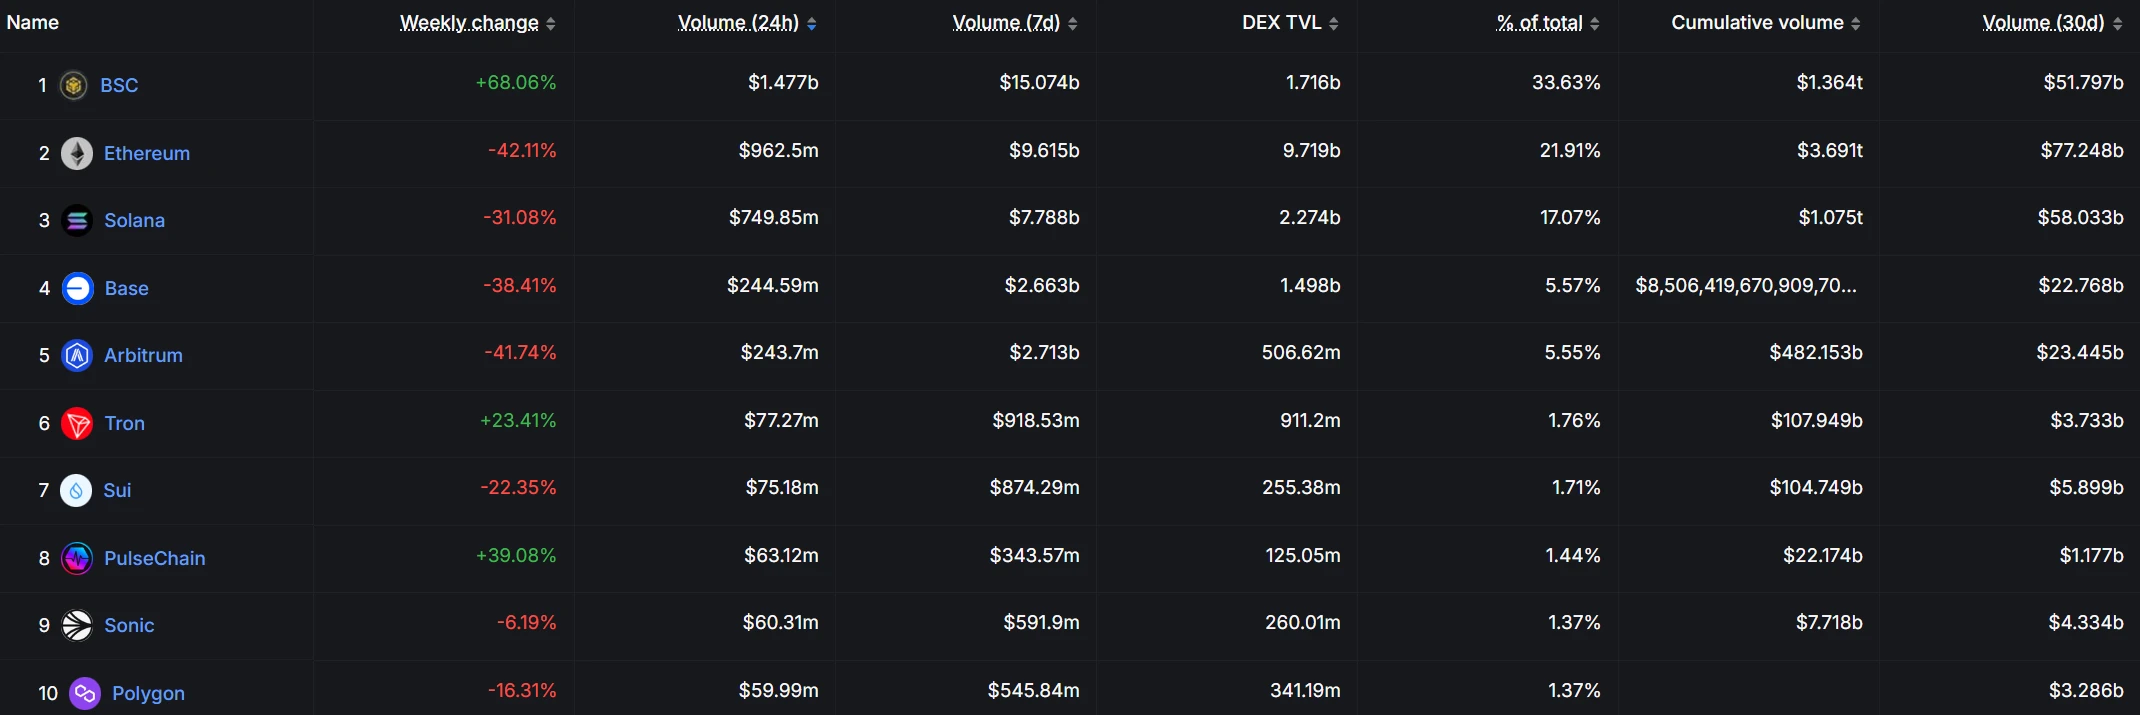Click the Name column header
2140x715 pixels.
click(x=33, y=23)
